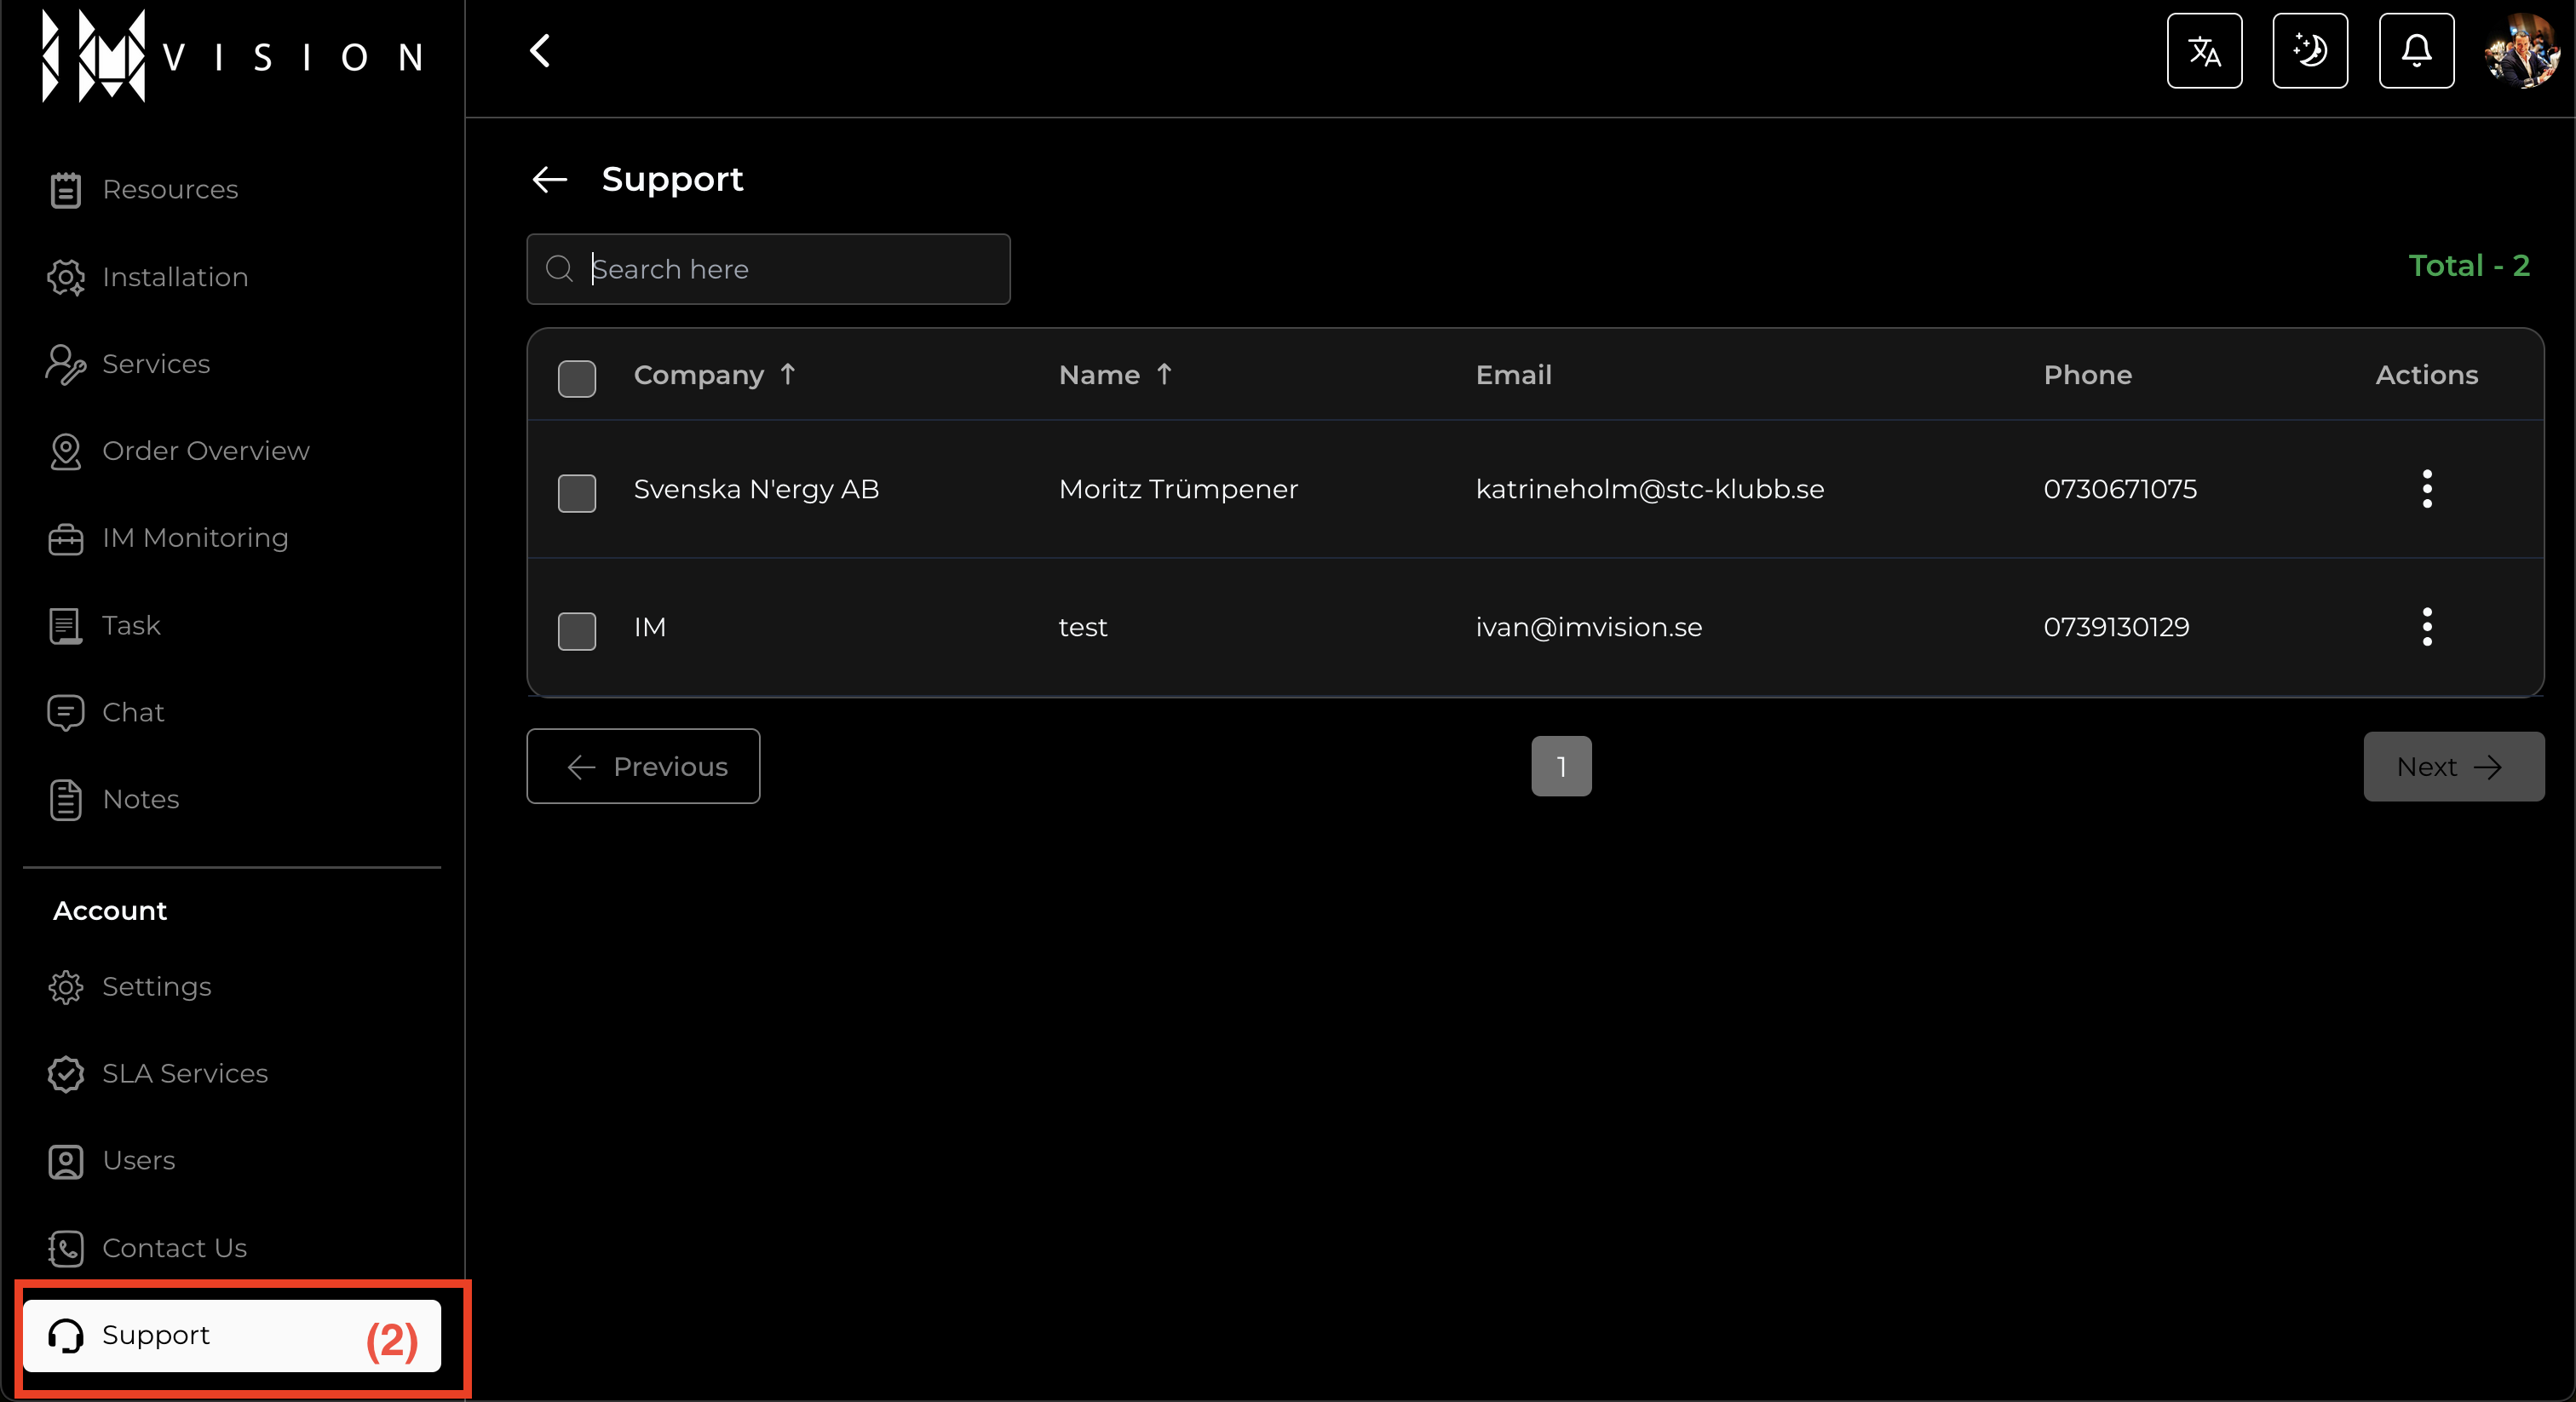This screenshot has height=1402, width=2576.
Task: Go back using arrow beside Support title
Action: (550, 180)
